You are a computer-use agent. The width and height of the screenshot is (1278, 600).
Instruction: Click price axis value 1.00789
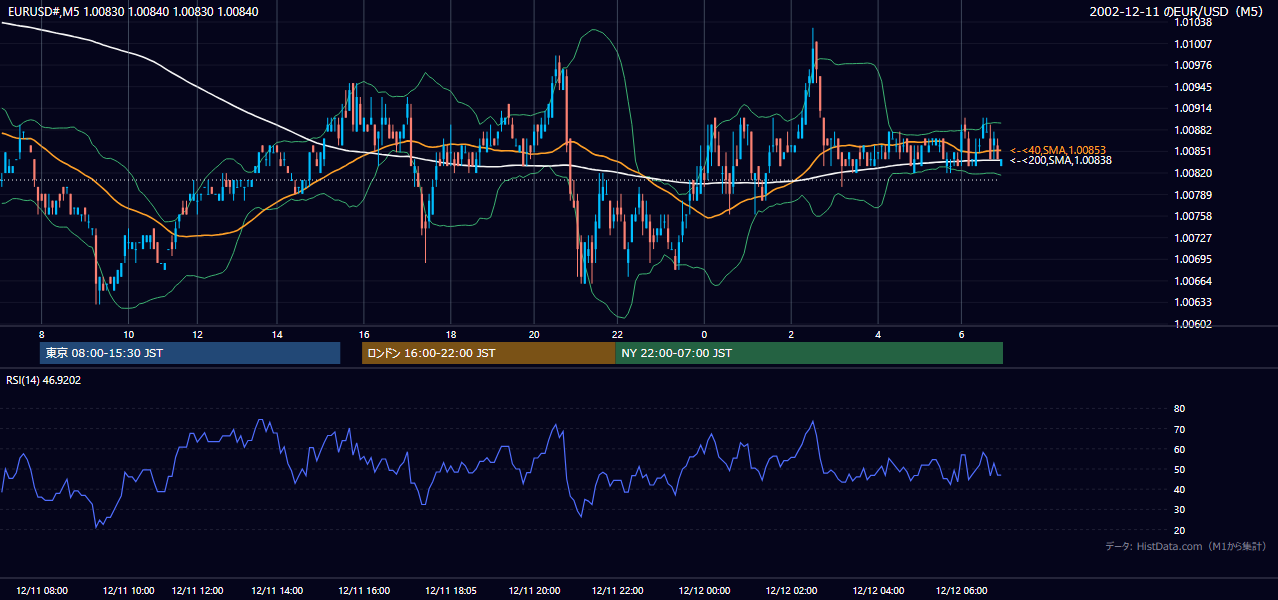point(1193,195)
